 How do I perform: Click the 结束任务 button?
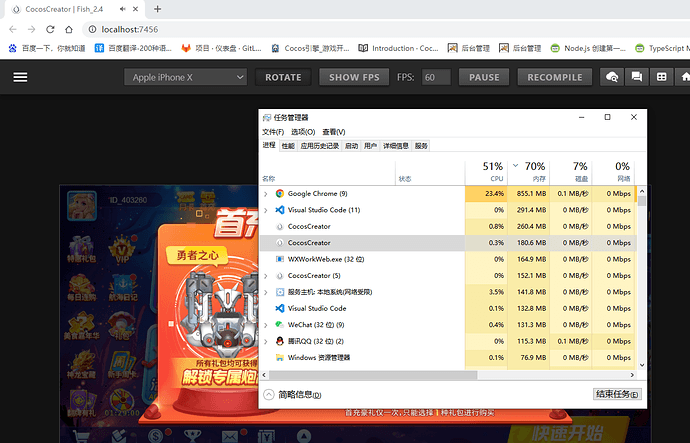click(x=617, y=394)
